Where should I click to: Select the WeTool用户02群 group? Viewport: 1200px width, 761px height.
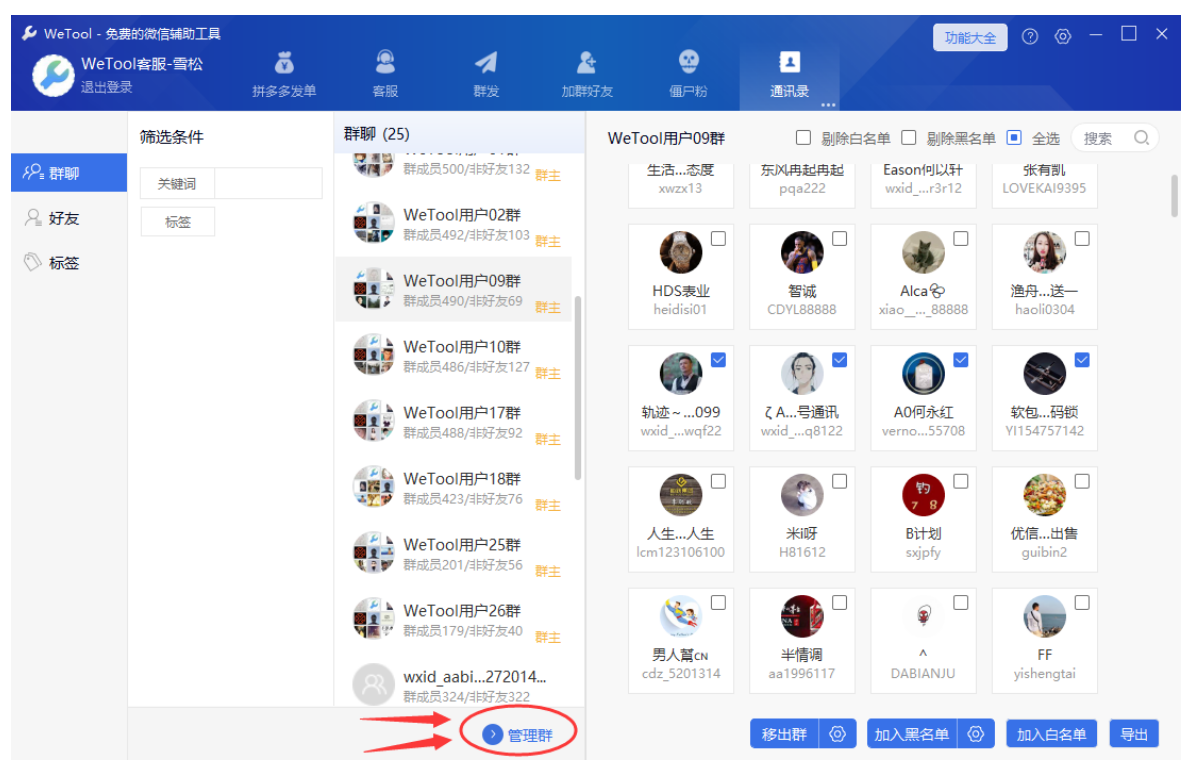[453, 224]
